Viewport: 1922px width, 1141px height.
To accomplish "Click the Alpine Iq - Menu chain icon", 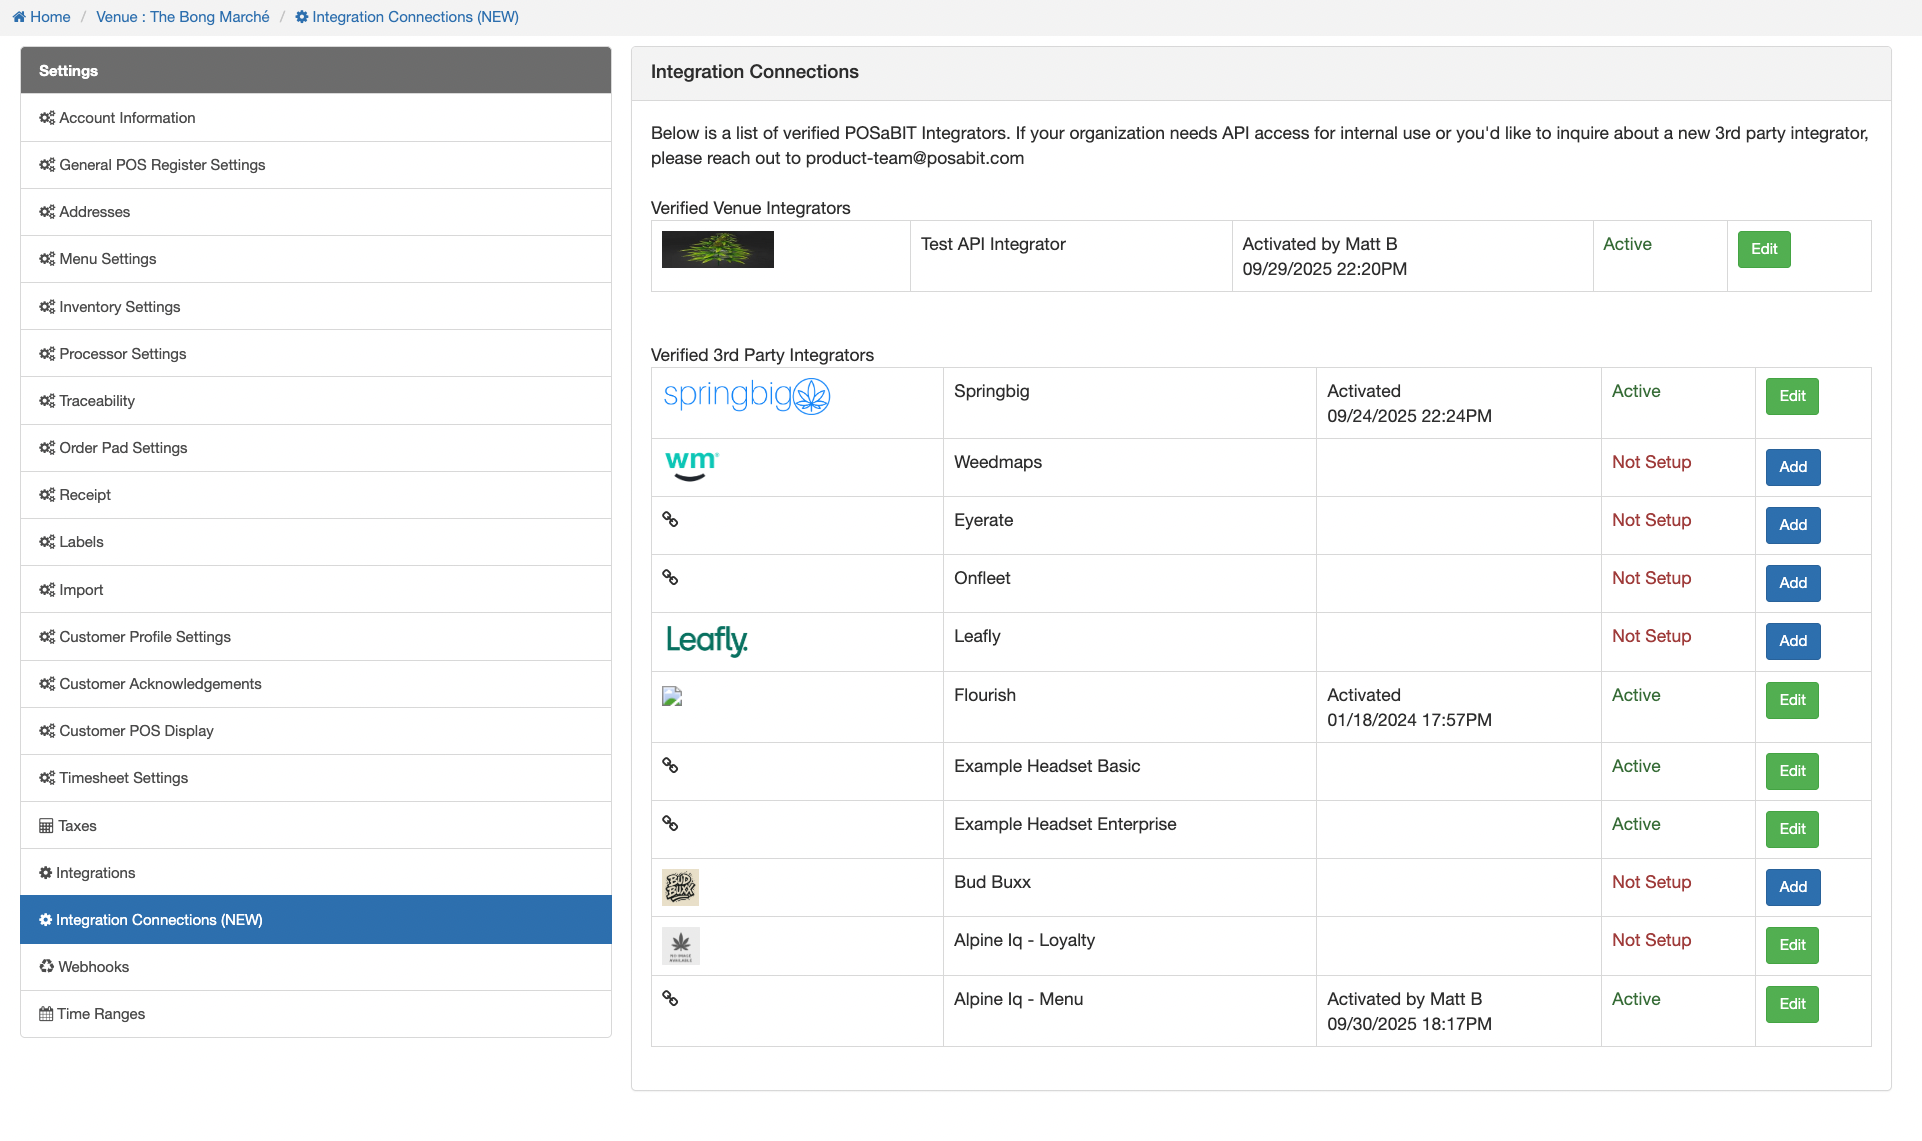I will point(670,999).
